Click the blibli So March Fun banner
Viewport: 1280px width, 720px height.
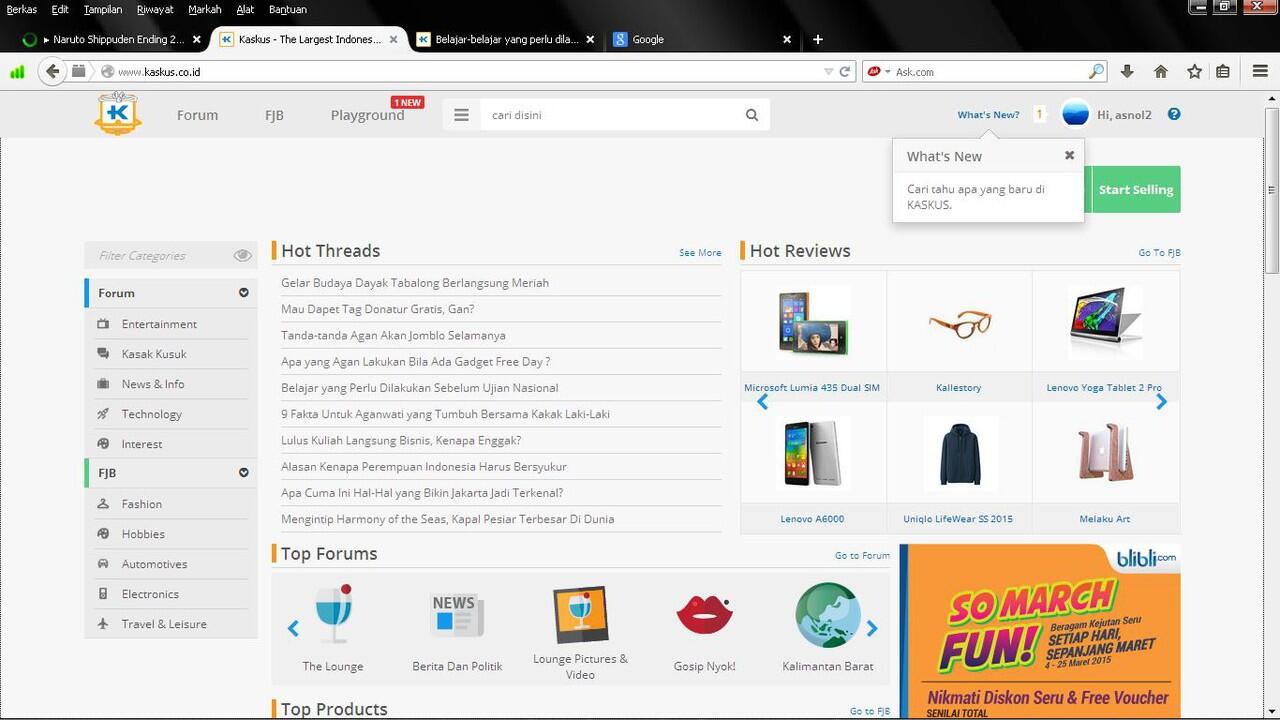point(1040,631)
